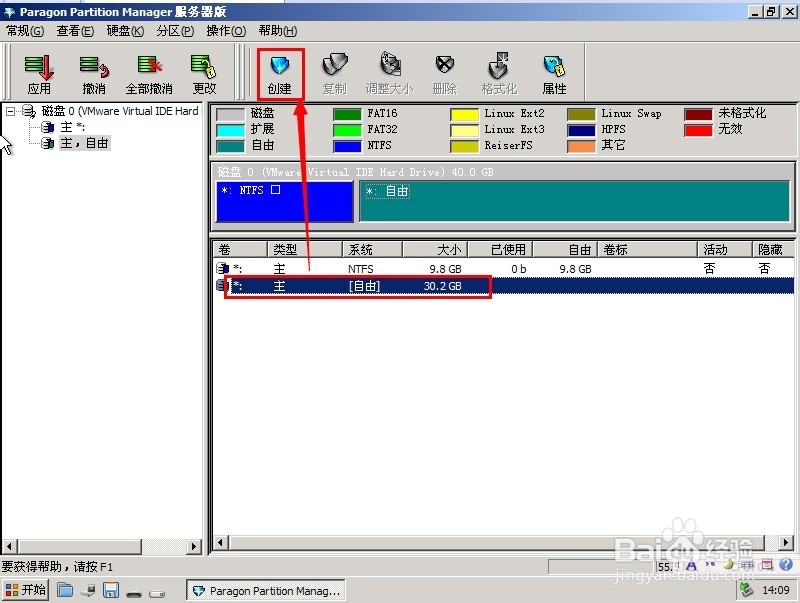Click the 撤消 (Undo) toolbar icon
Image resolution: width=800 pixels, height=603 pixels.
(94, 73)
